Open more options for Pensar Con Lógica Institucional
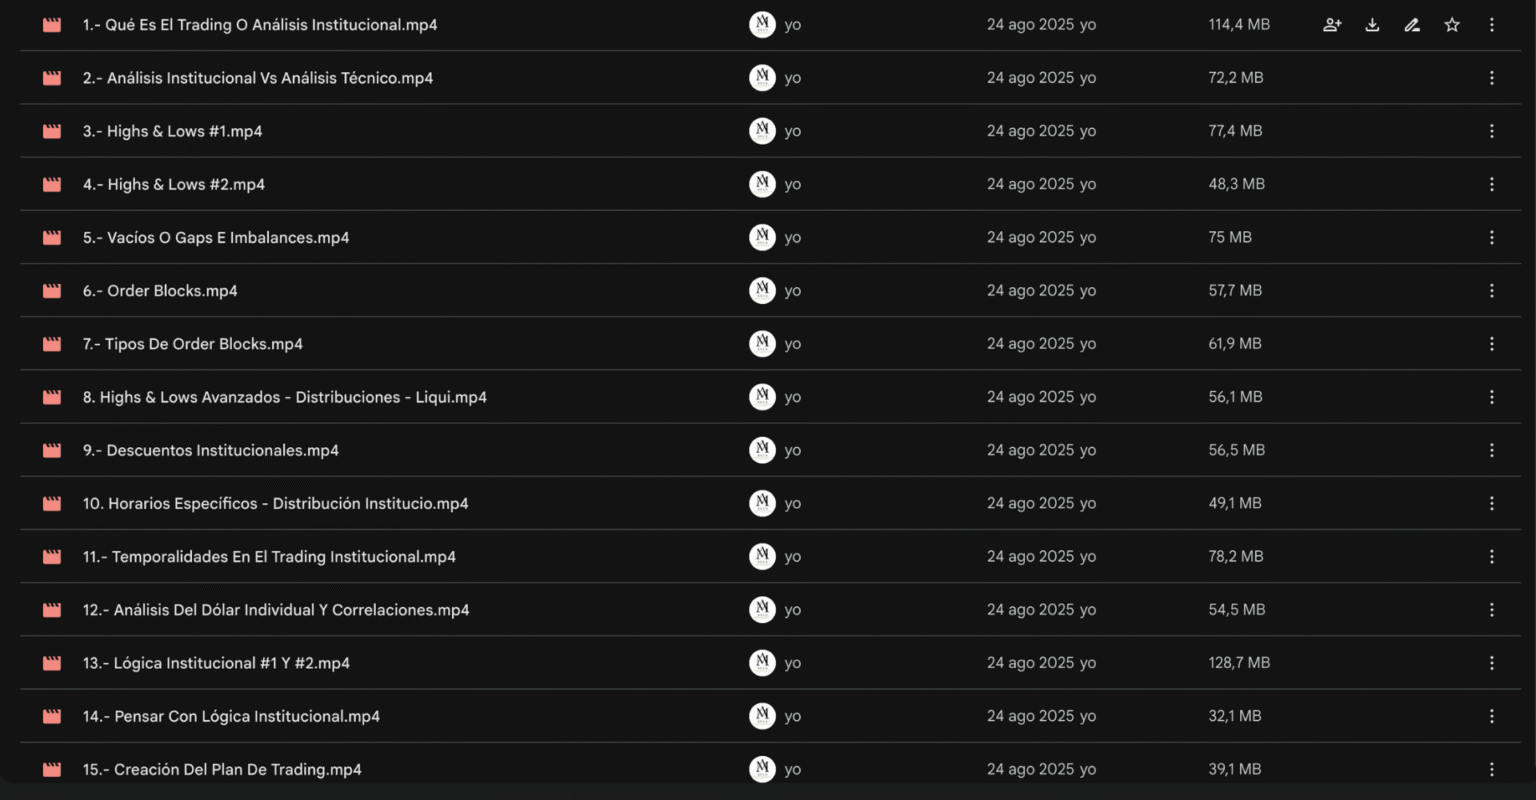Viewport: 1536px width, 800px height. click(1491, 716)
